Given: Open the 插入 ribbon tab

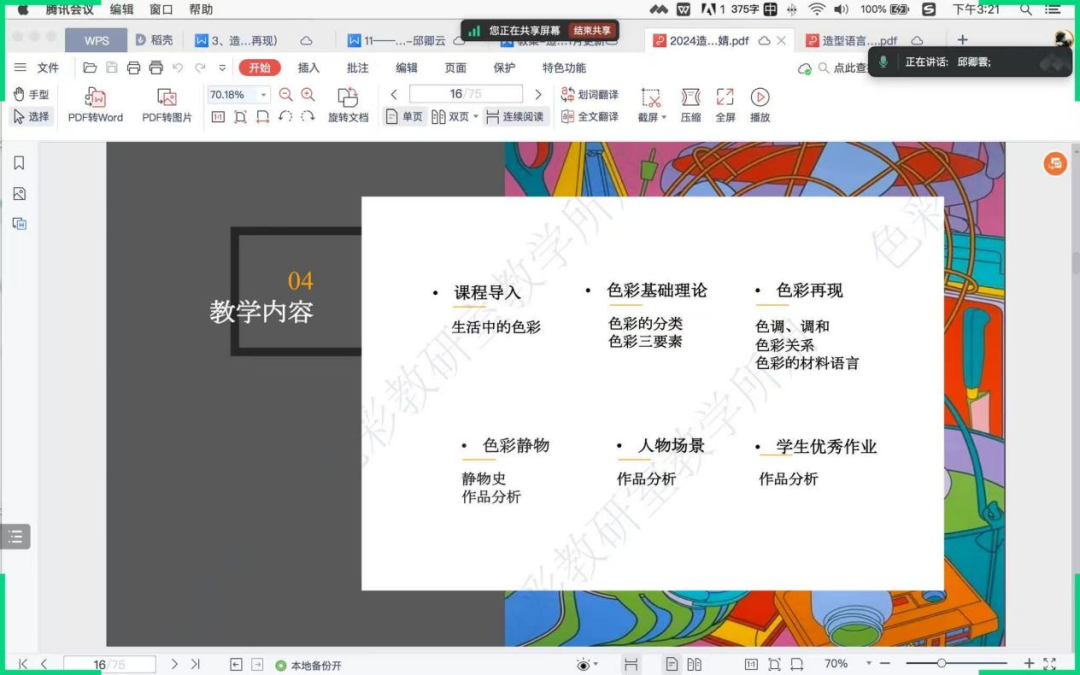Looking at the screenshot, I should click(x=309, y=68).
